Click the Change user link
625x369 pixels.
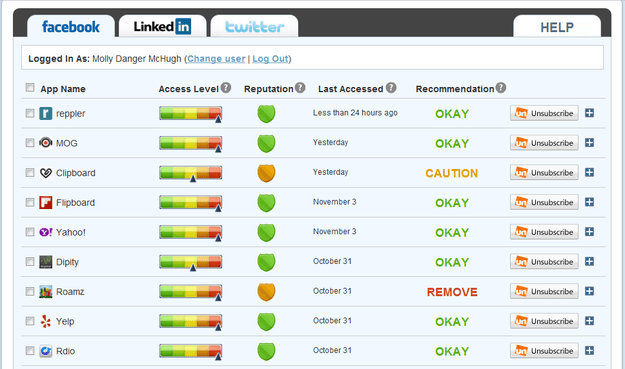[216, 59]
